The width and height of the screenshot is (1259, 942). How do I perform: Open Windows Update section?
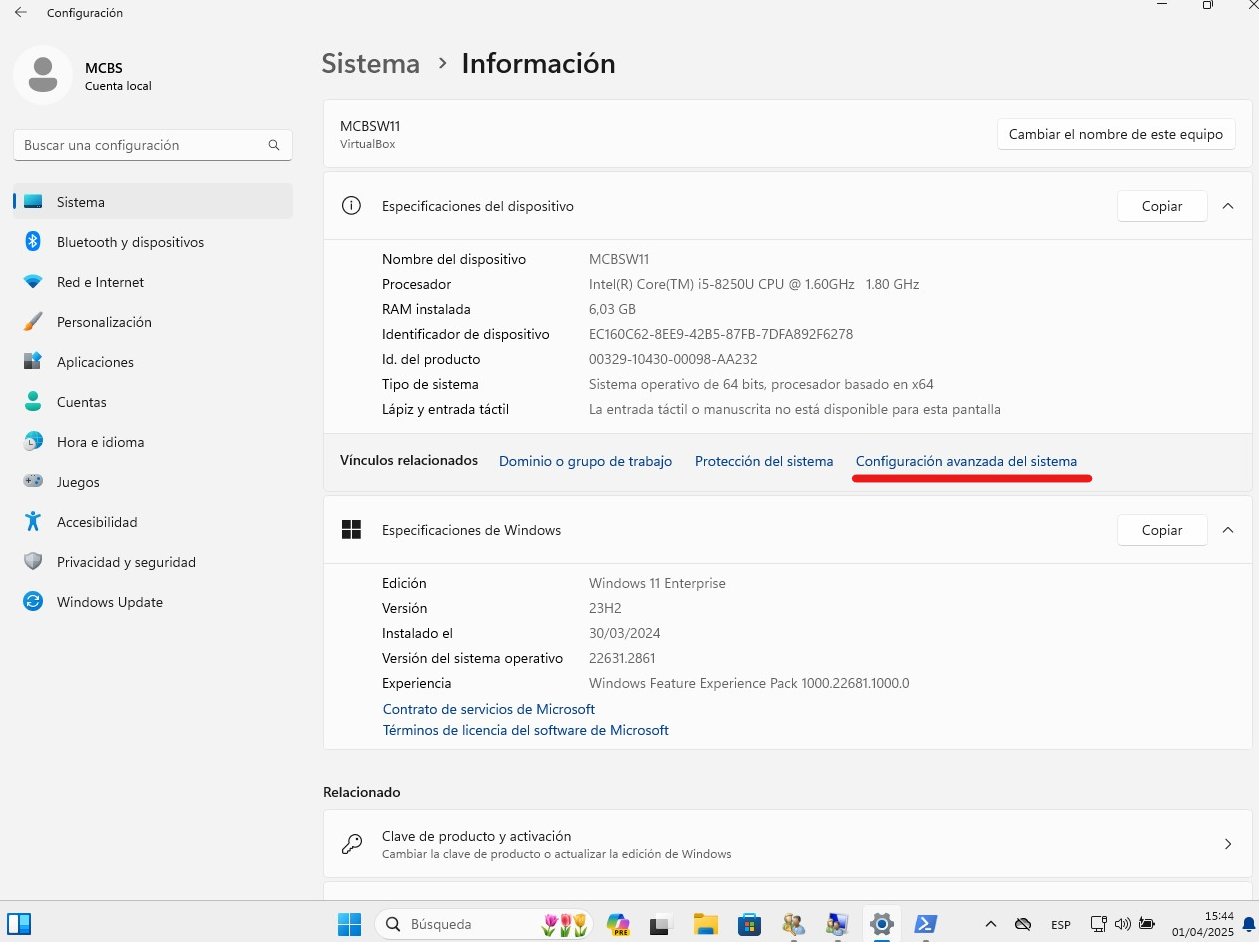click(109, 602)
